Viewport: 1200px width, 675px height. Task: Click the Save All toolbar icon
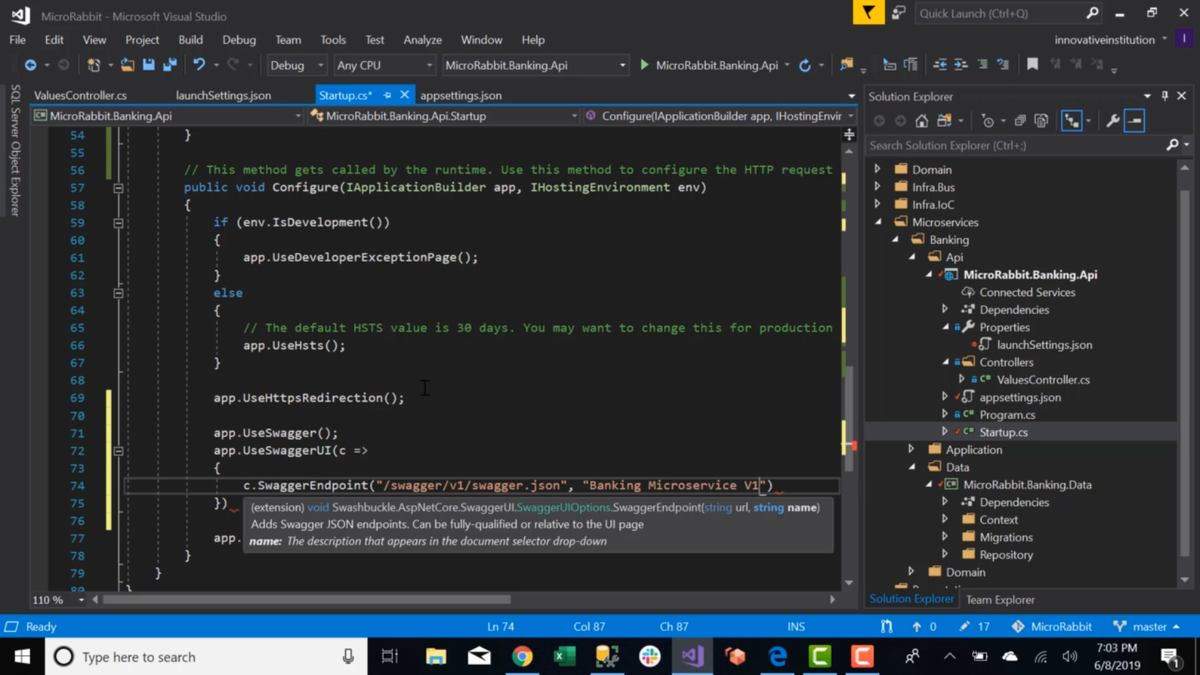(170, 65)
